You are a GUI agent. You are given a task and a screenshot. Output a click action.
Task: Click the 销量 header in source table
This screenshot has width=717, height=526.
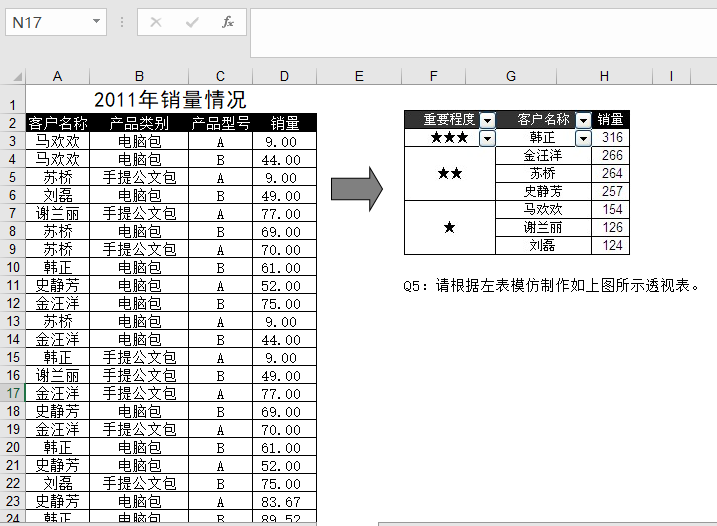tap(284, 123)
